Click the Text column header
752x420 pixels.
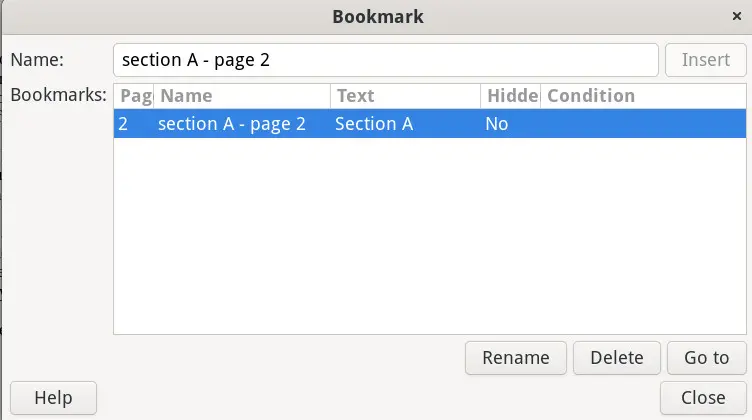pyautogui.click(x=405, y=96)
